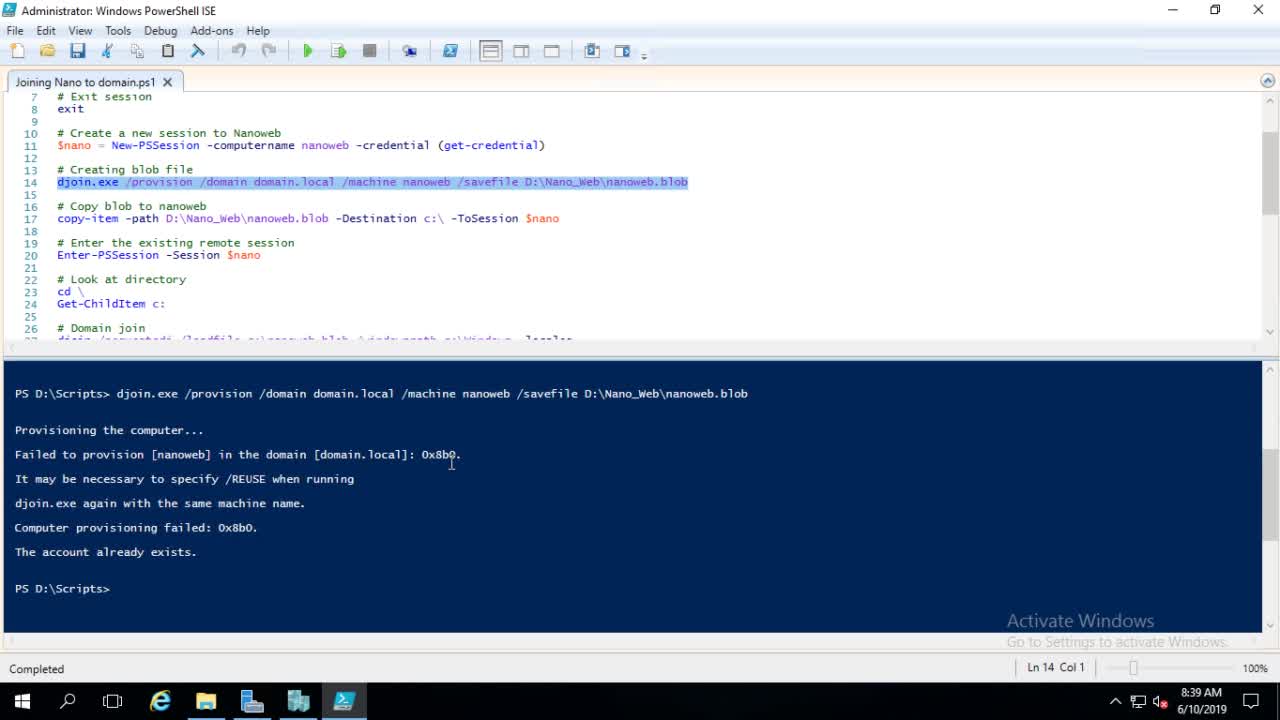Paste from clipboard icon in toolbar
Screen dimensions: 1280x720
(167, 51)
